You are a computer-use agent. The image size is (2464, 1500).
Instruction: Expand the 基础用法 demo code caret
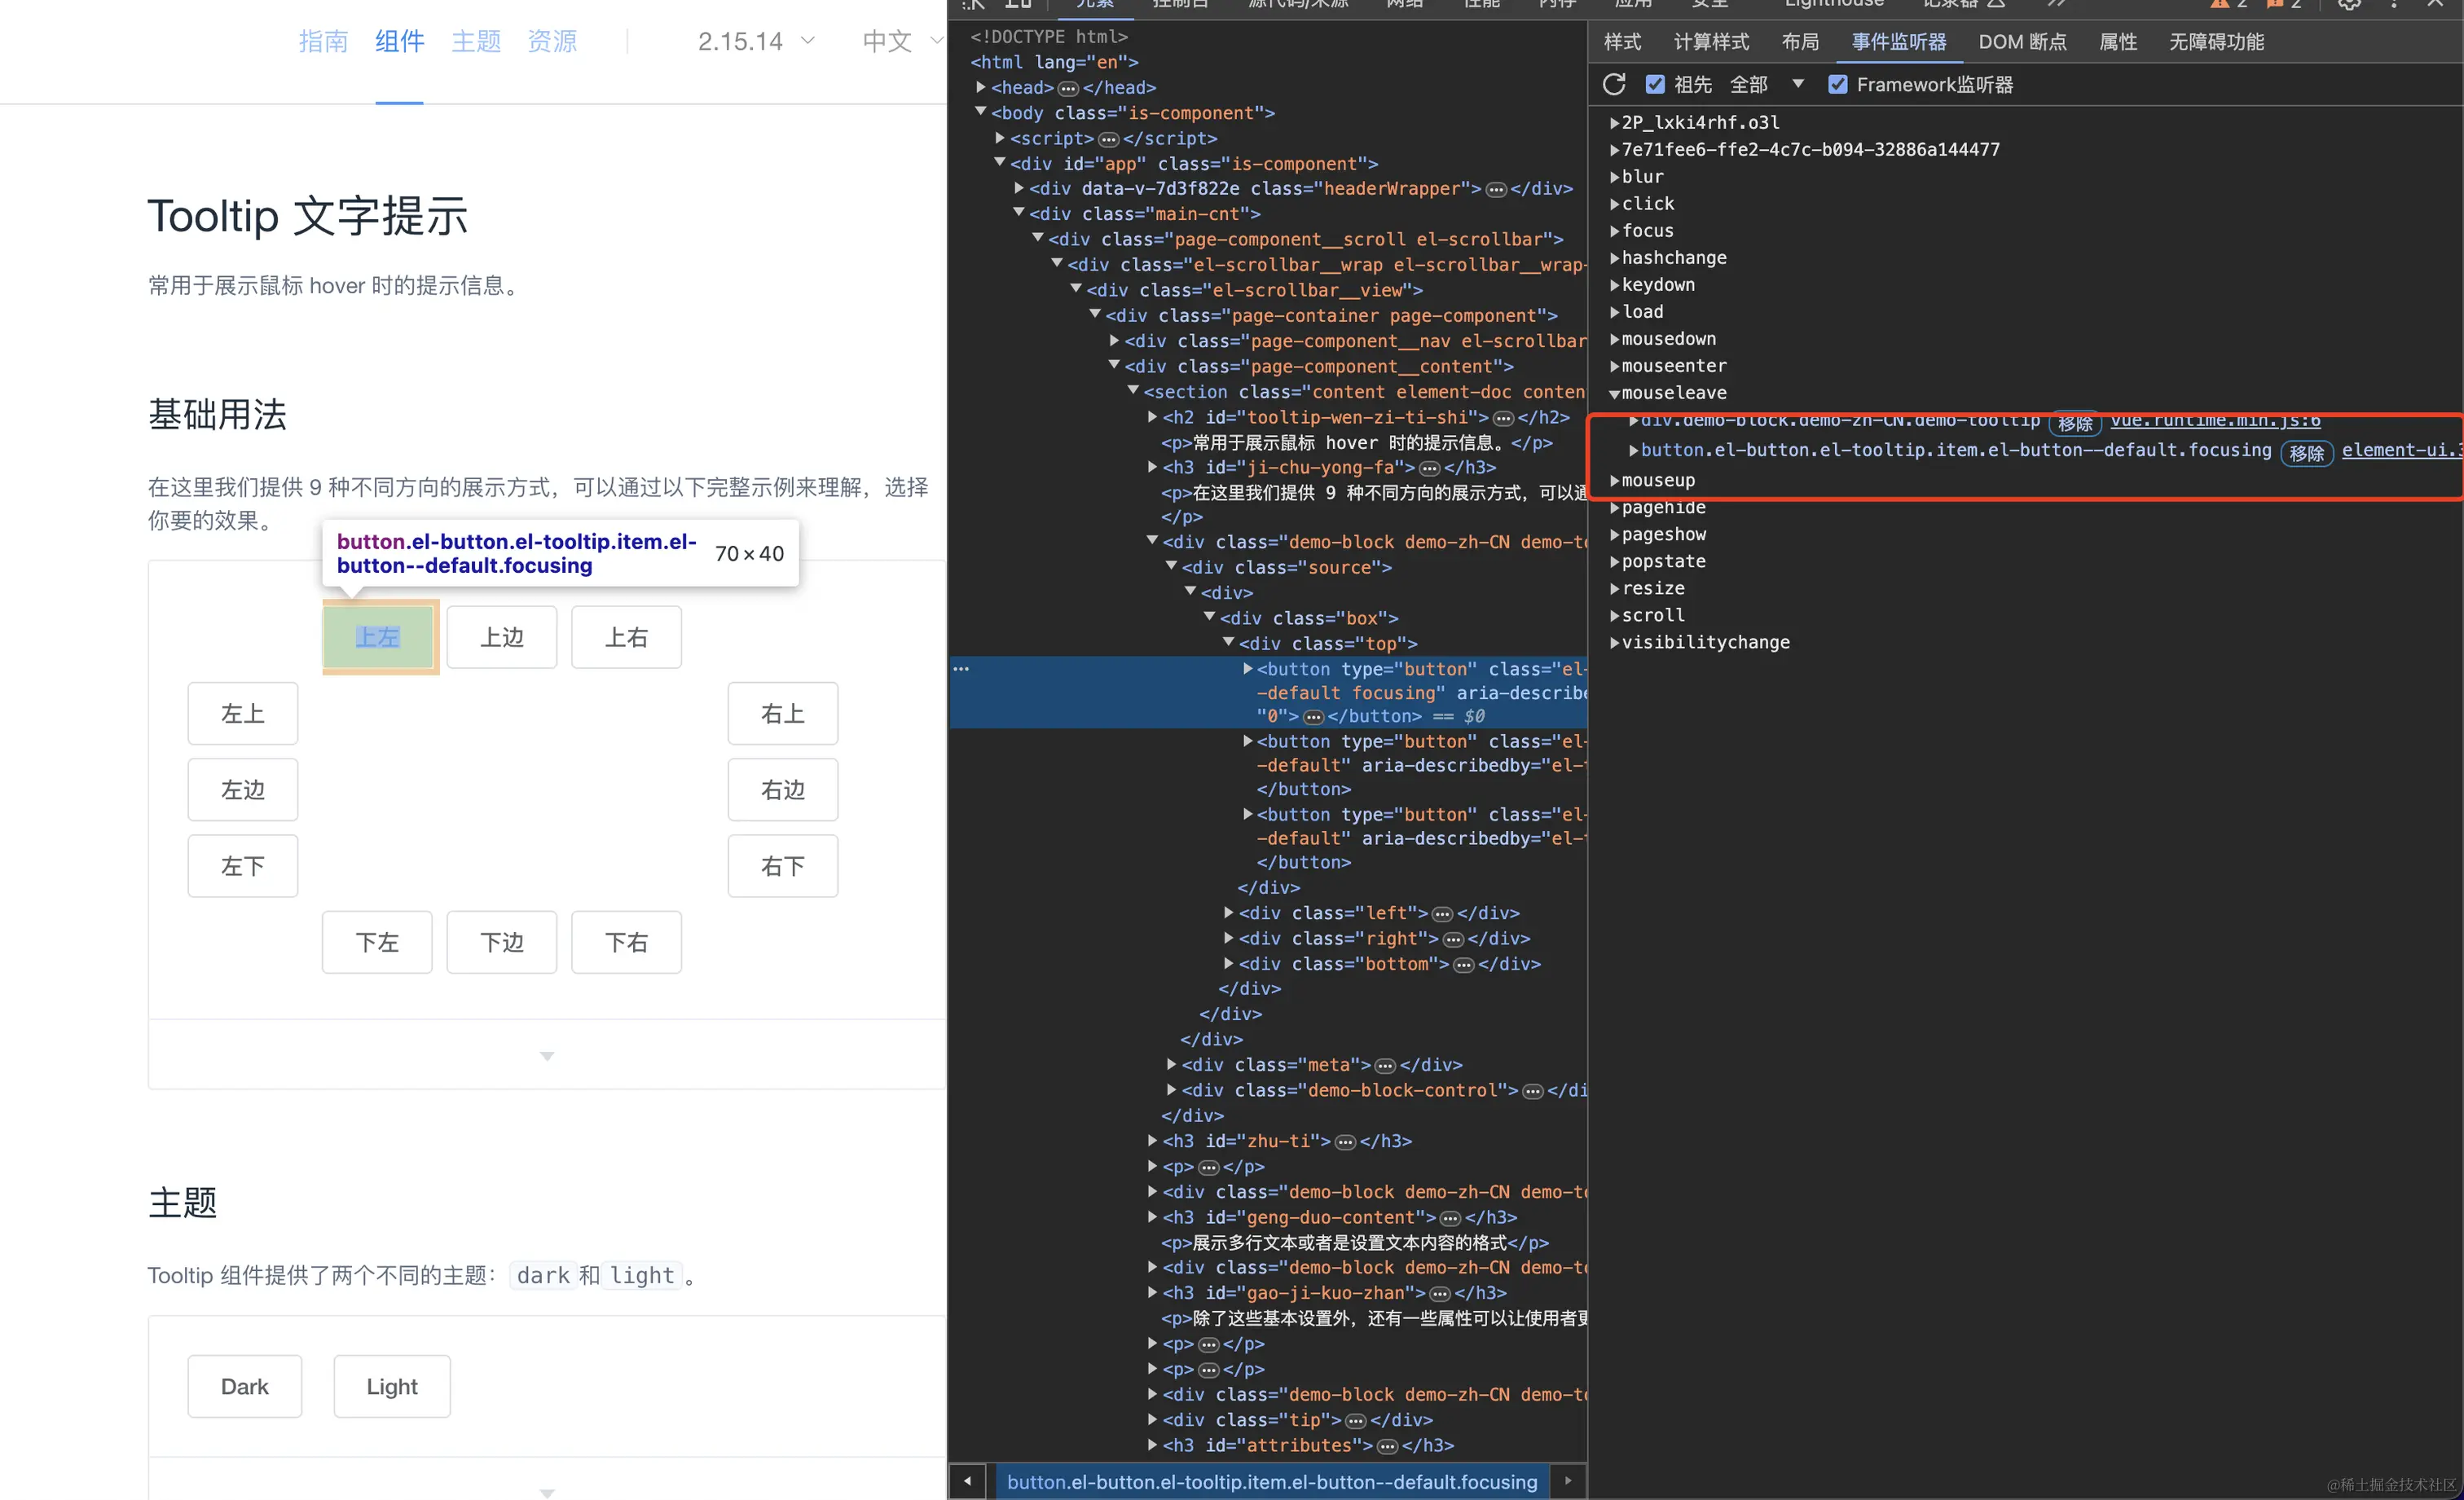pos(547,1056)
